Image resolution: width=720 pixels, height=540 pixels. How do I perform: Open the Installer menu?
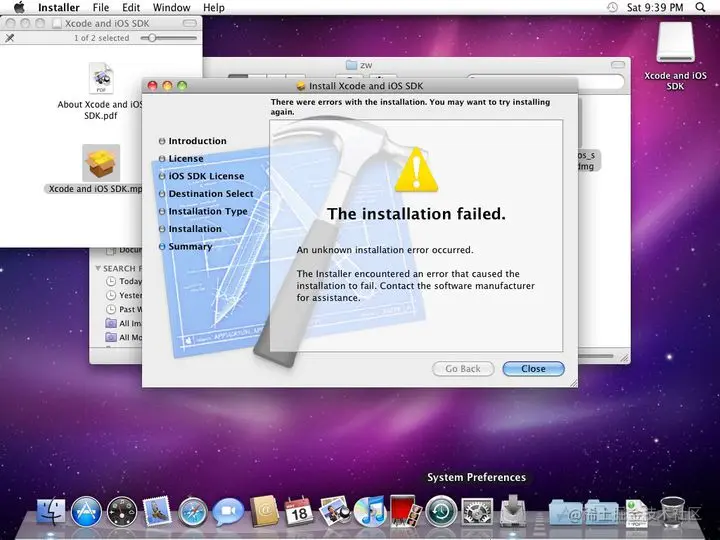click(x=59, y=7)
